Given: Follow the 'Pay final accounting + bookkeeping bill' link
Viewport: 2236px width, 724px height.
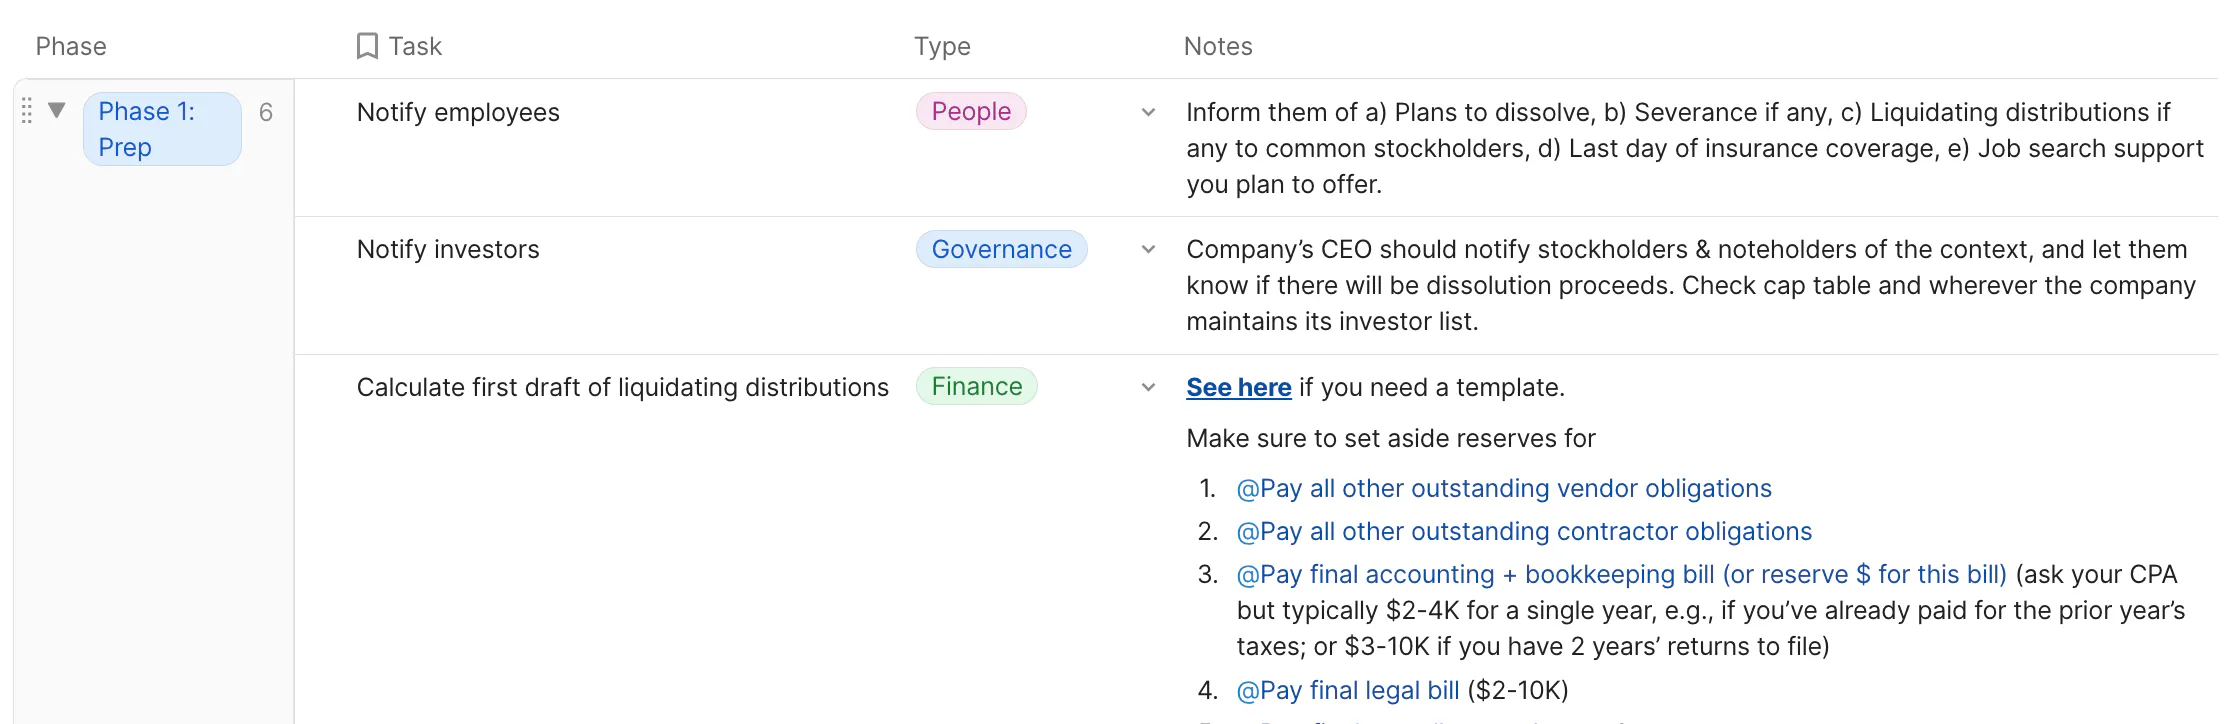Looking at the screenshot, I should [x=1621, y=574].
